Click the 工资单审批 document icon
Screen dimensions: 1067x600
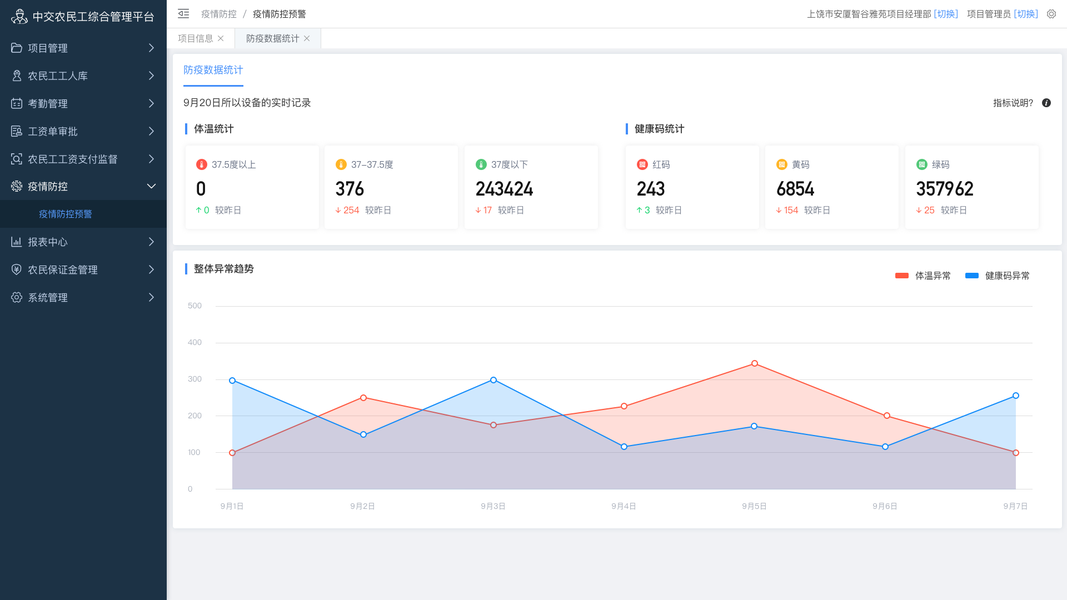click(16, 131)
